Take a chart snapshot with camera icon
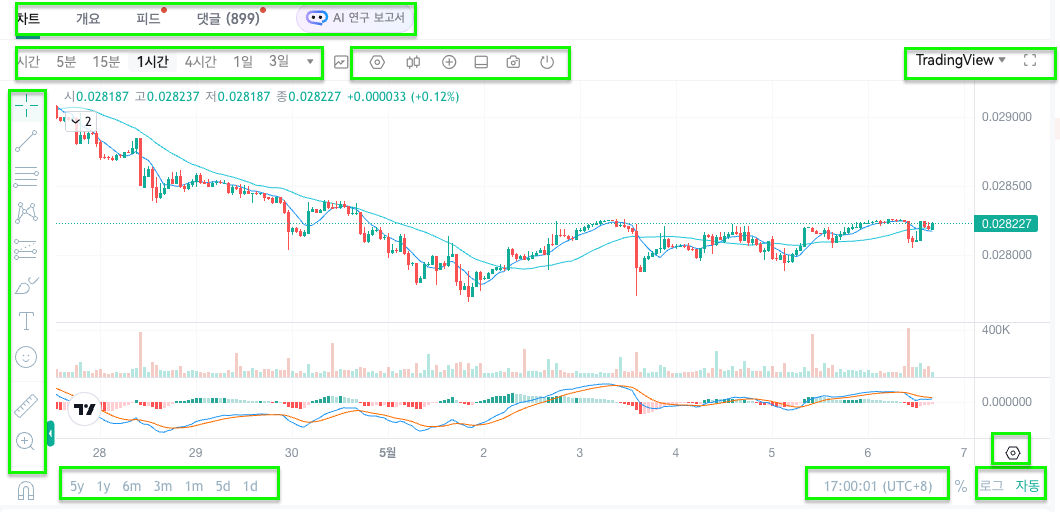 click(514, 62)
